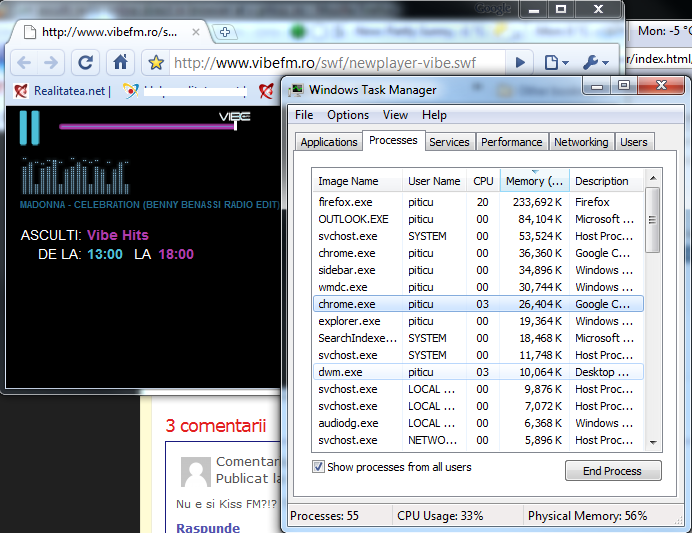
Task: Select the audiodg.exe process row
Action: pyautogui.click(x=478, y=423)
